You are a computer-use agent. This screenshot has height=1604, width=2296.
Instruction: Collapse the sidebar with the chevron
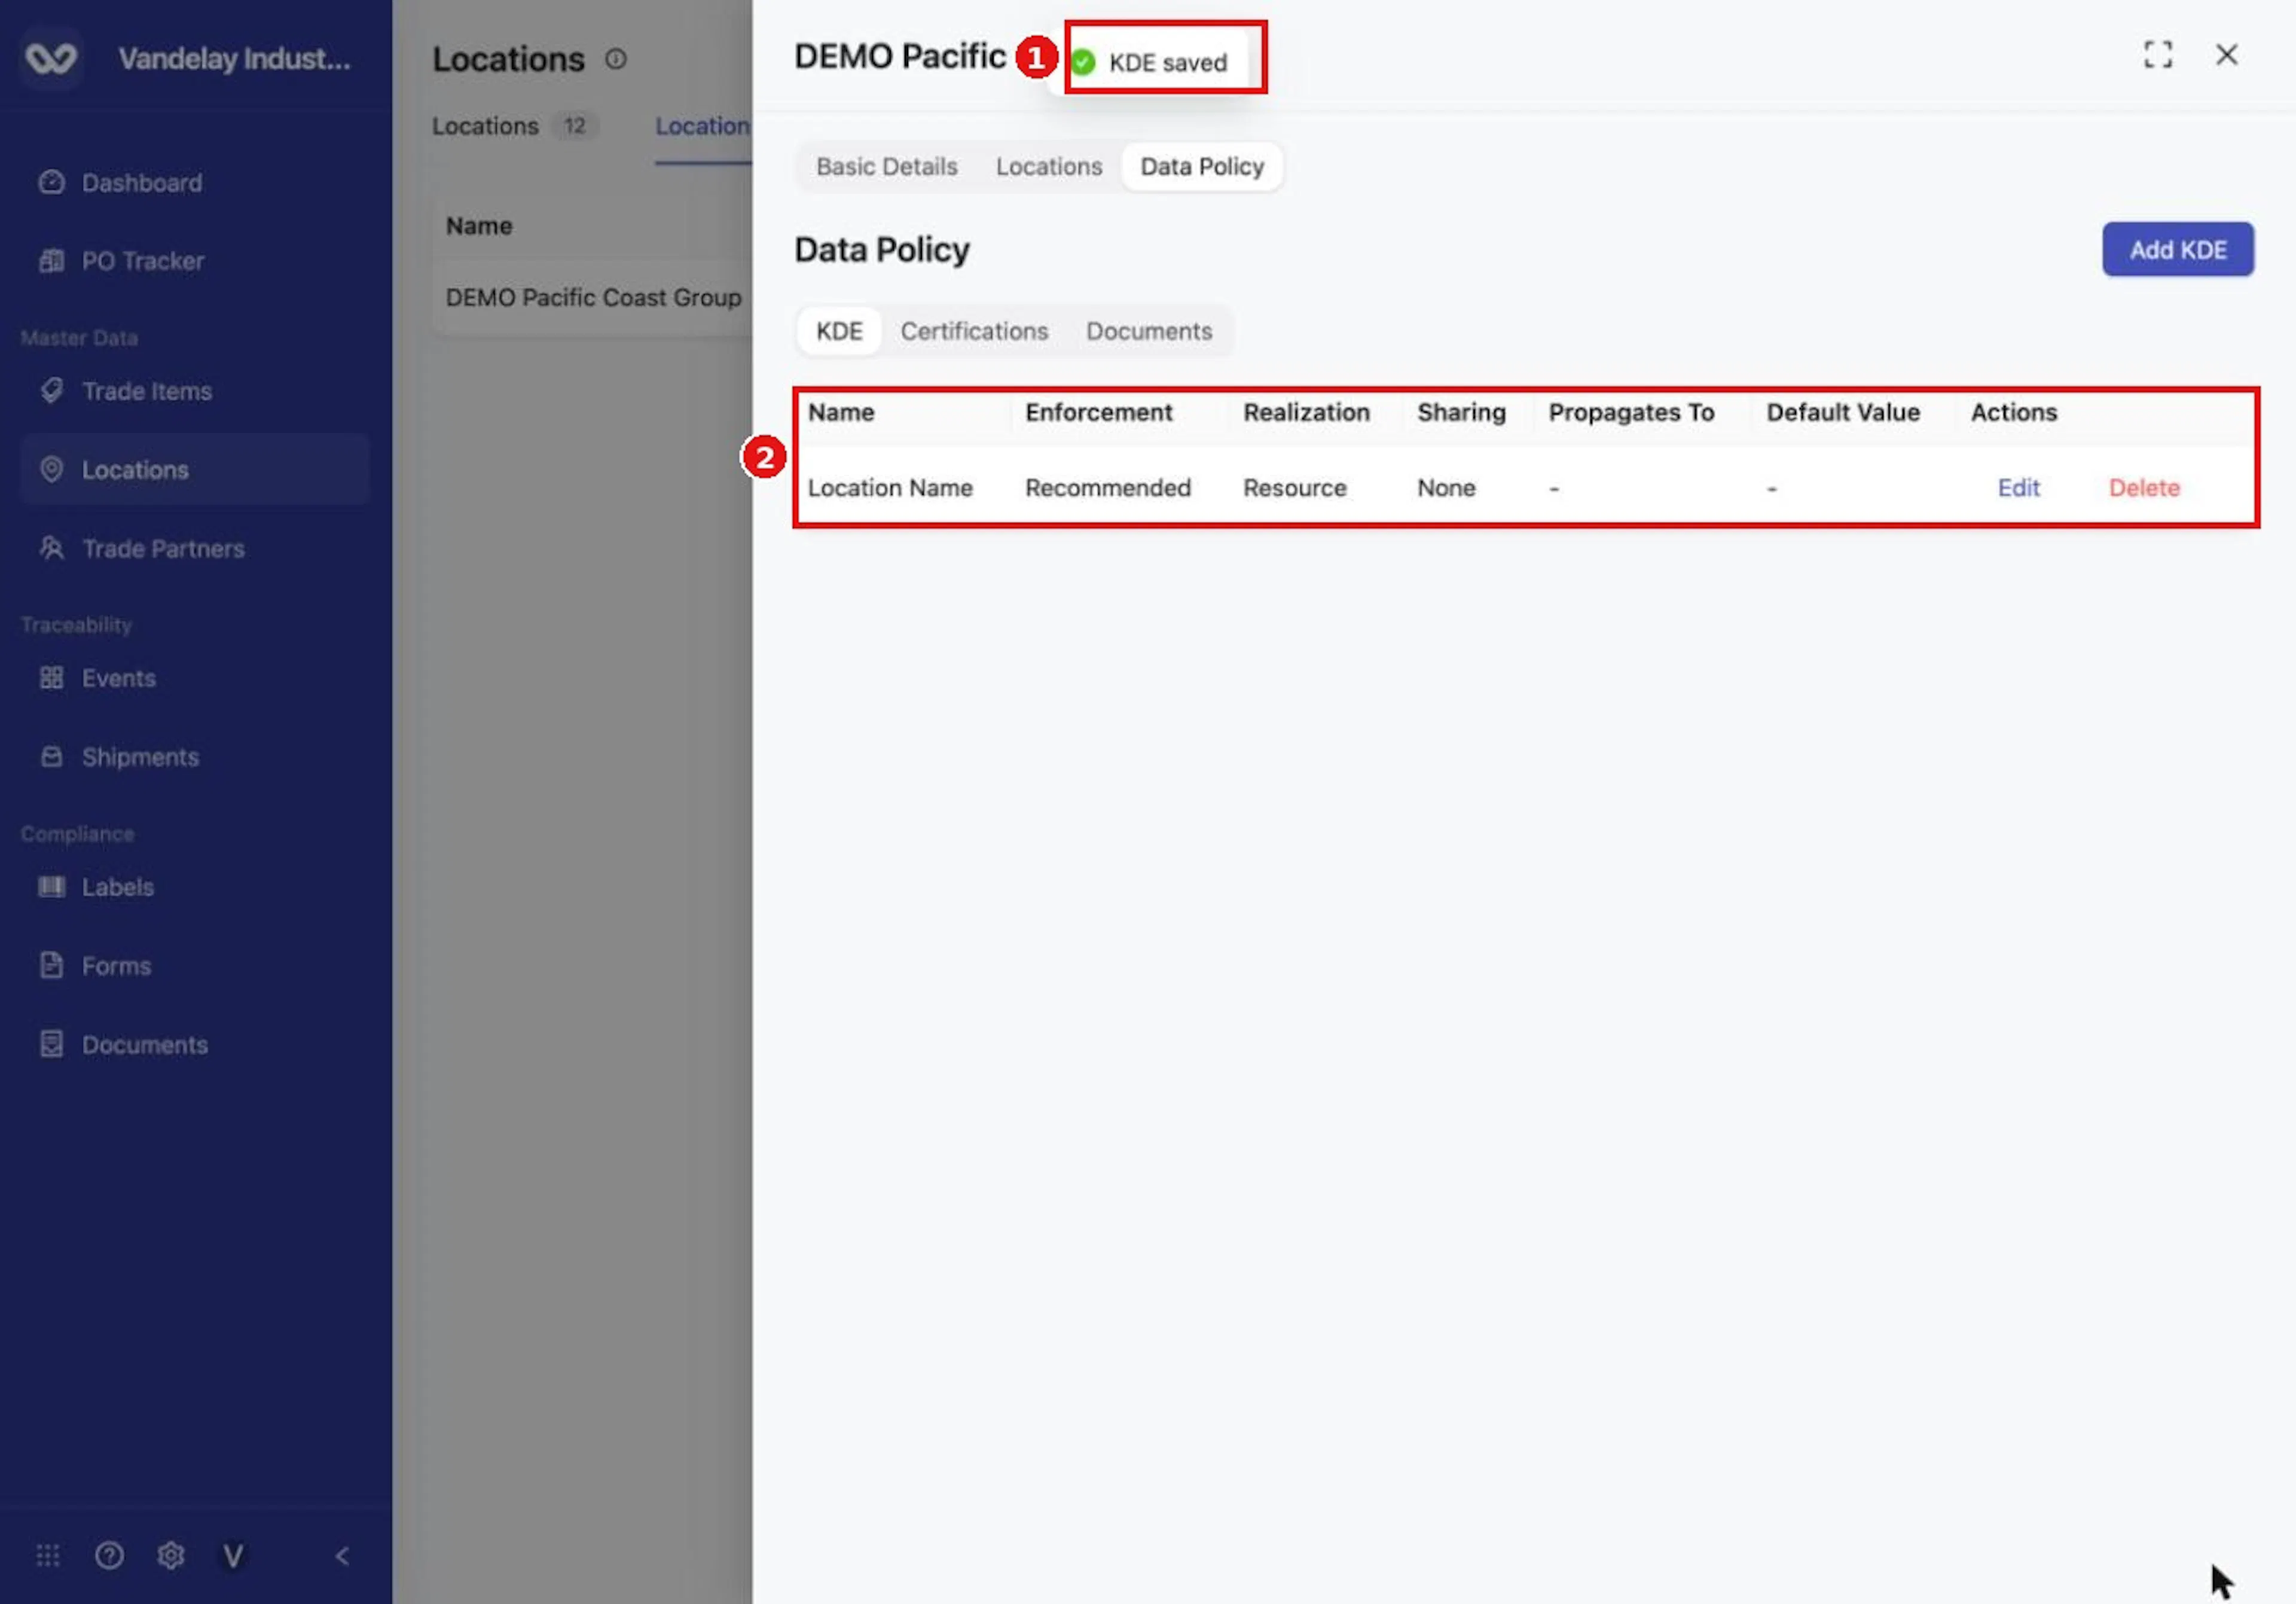(x=342, y=1555)
